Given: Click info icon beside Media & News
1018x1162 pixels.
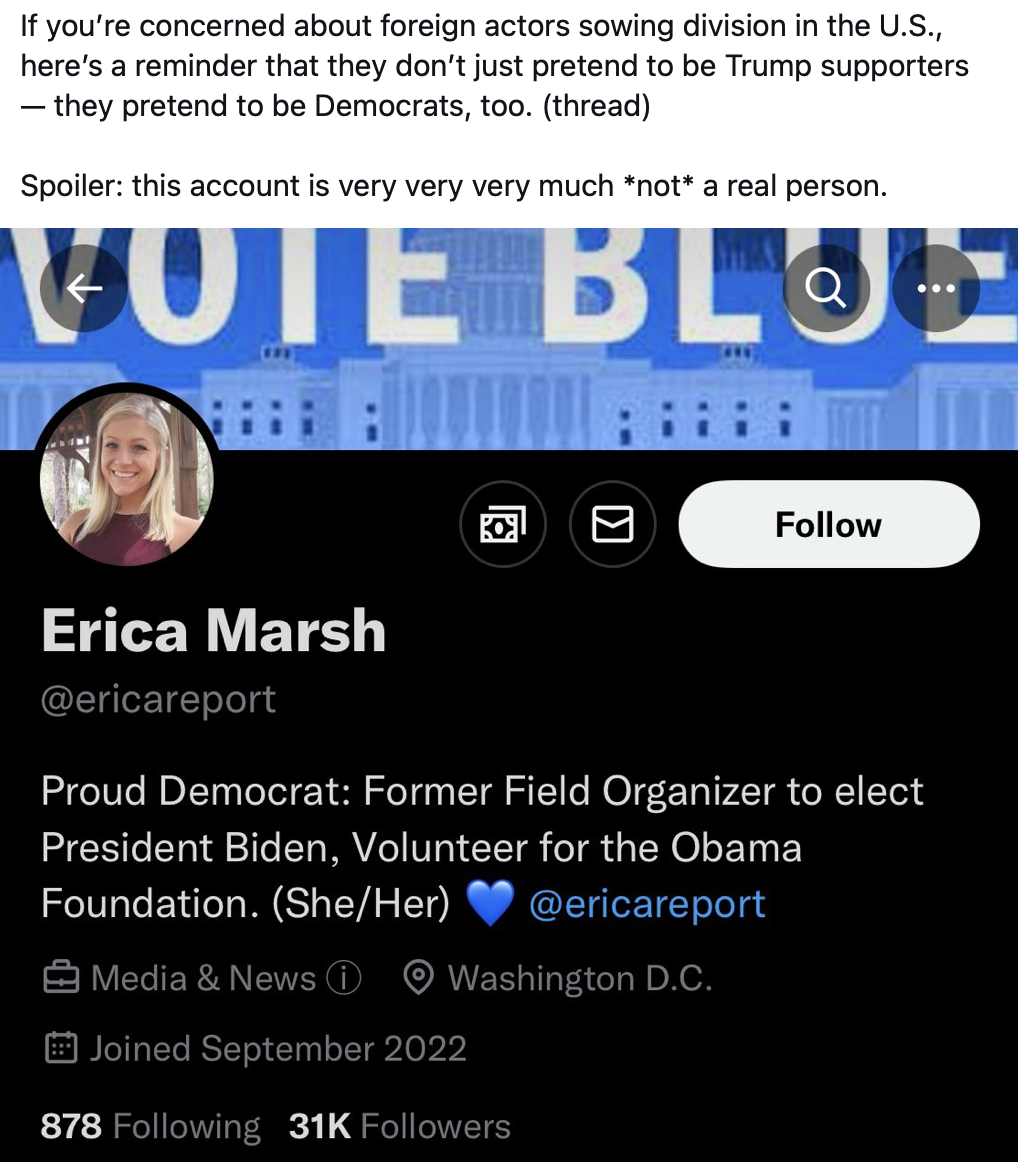Looking at the screenshot, I should pyautogui.click(x=344, y=978).
